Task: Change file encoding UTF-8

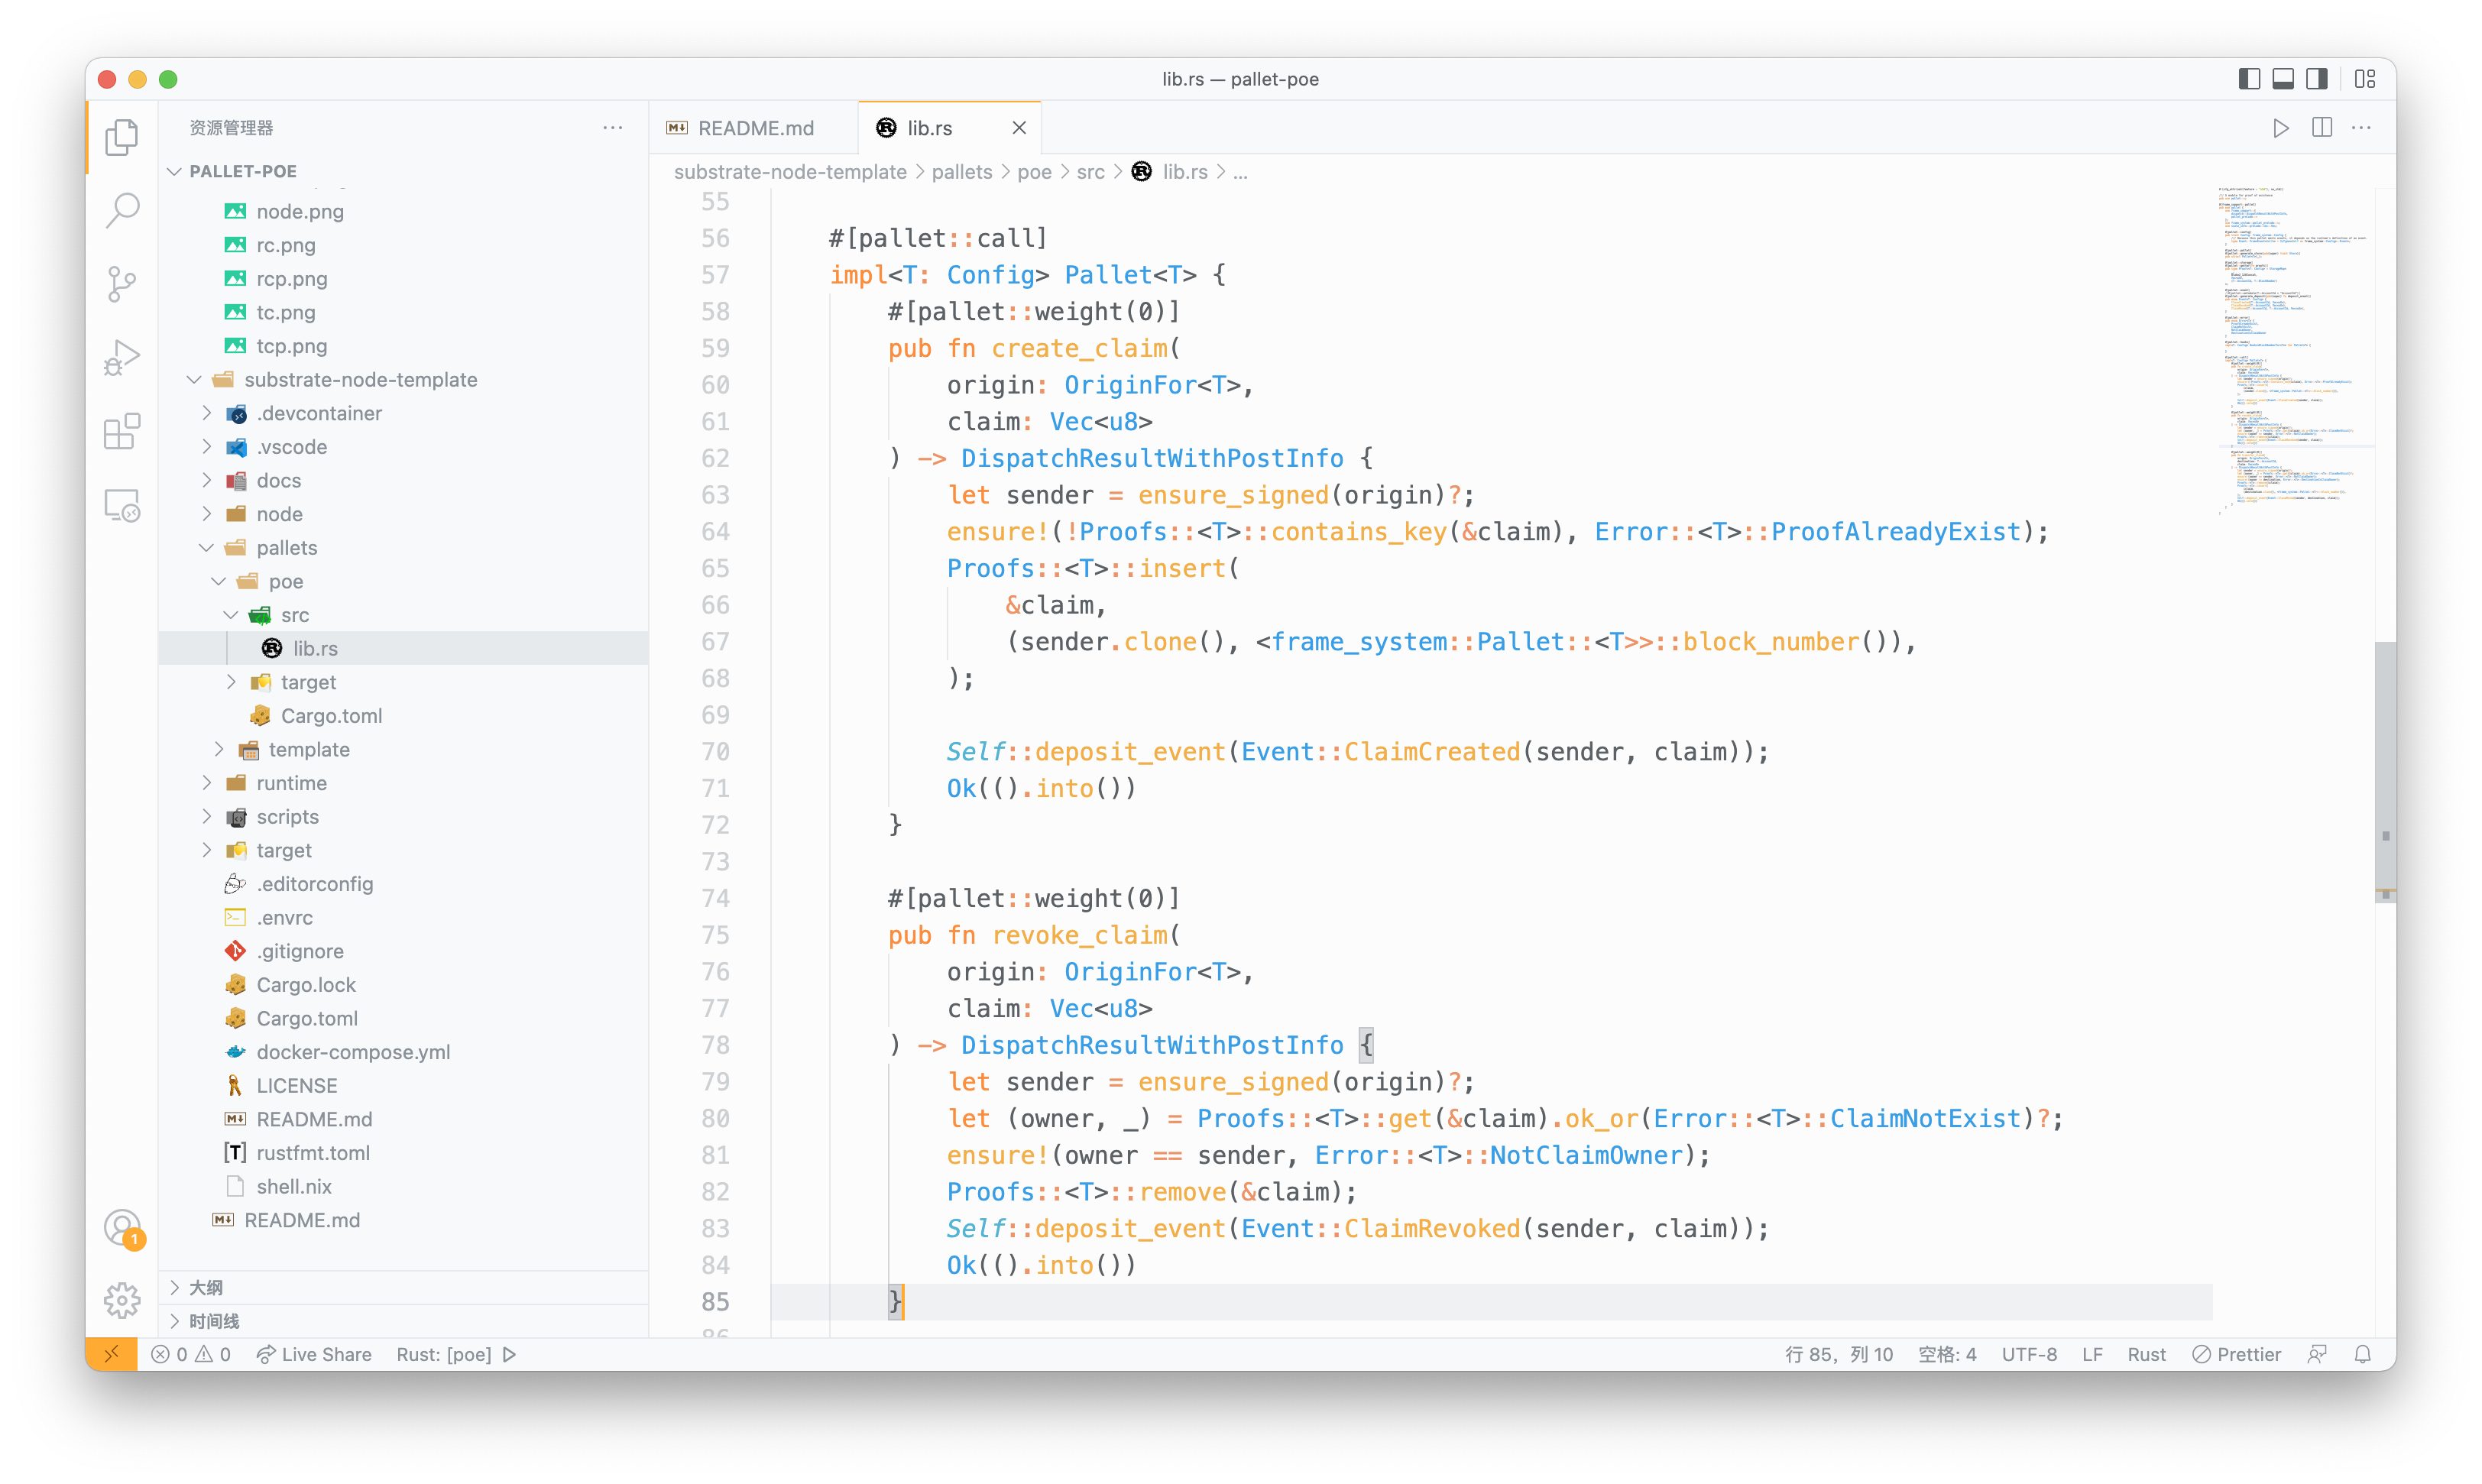Action: point(2029,1354)
